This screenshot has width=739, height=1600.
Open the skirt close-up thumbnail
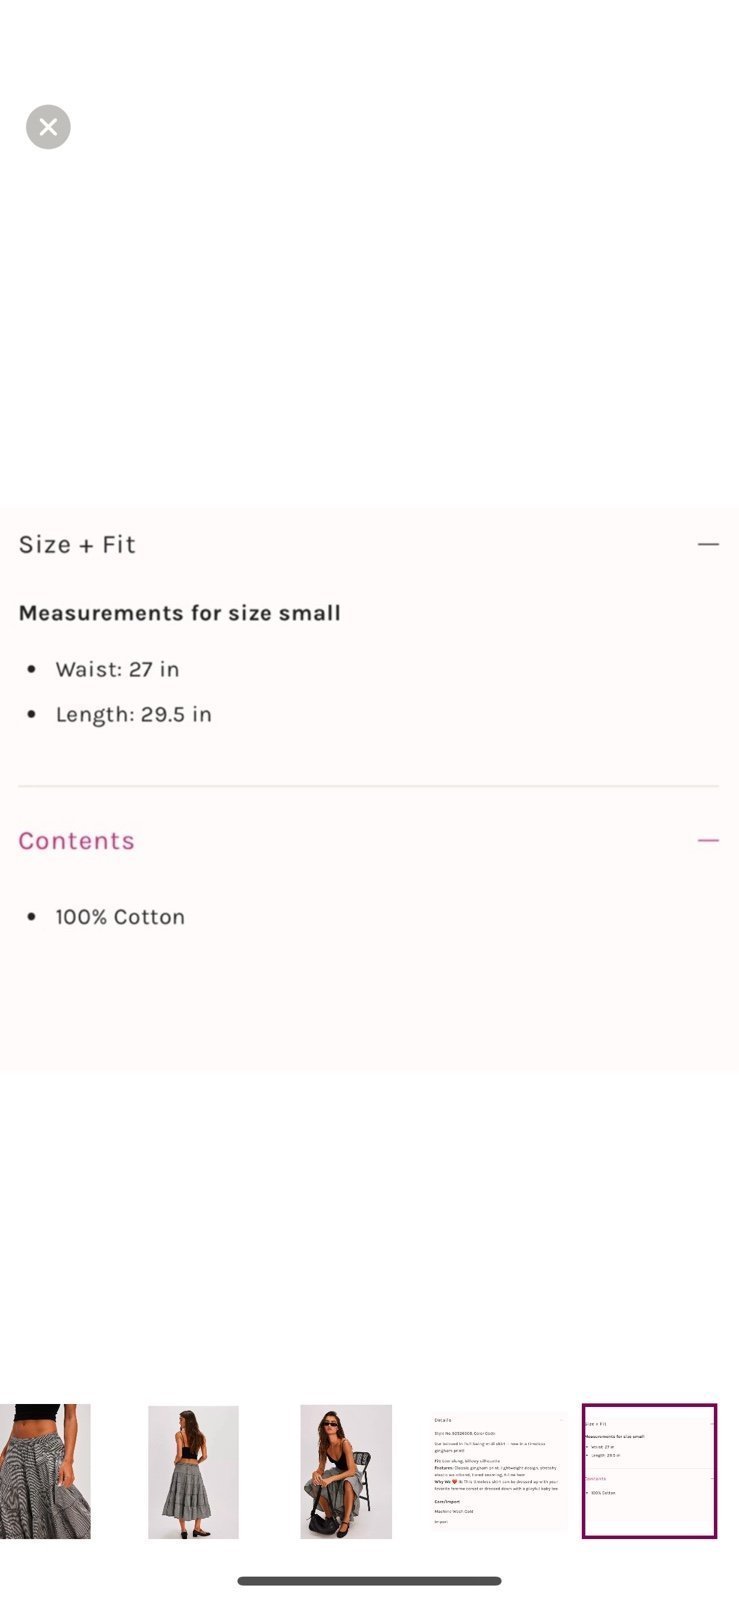click(45, 1471)
